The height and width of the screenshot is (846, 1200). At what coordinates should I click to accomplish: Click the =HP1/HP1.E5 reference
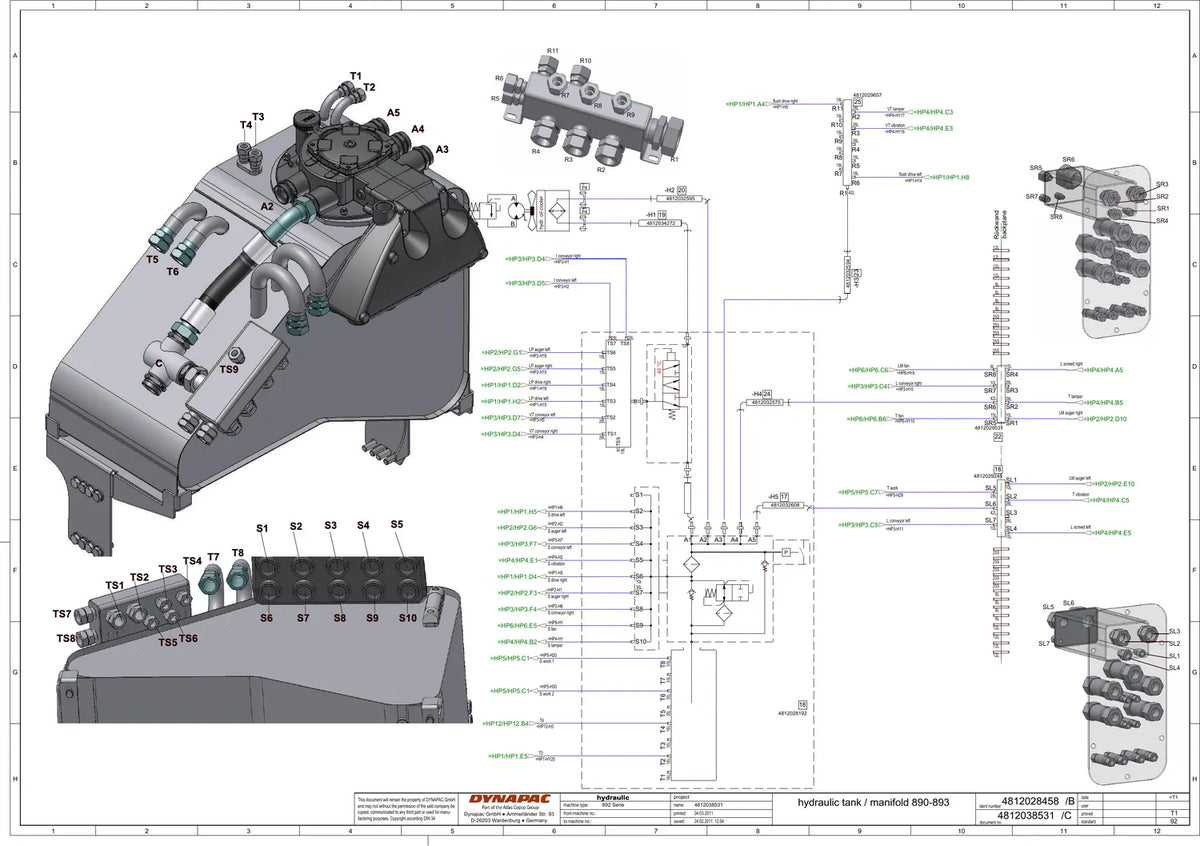[508, 756]
